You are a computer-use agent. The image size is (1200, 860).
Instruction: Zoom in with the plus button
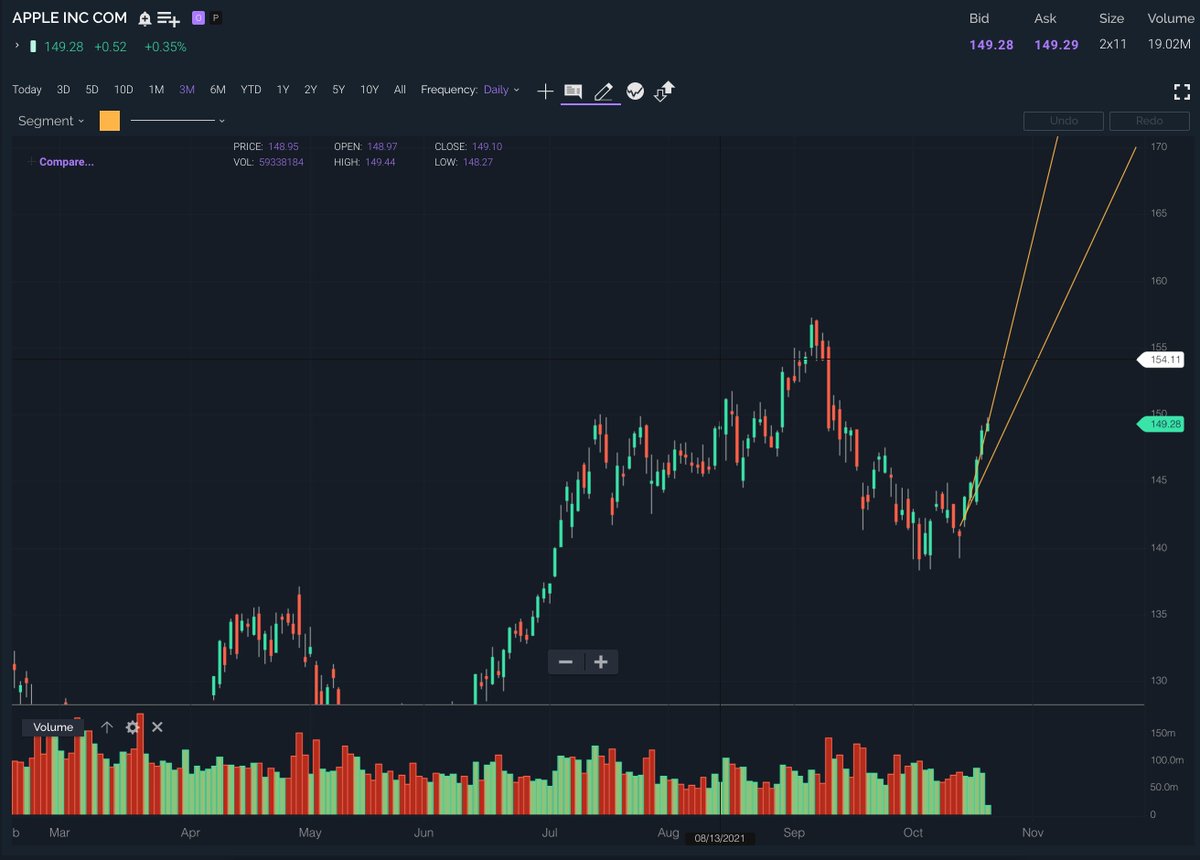point(601,662)
